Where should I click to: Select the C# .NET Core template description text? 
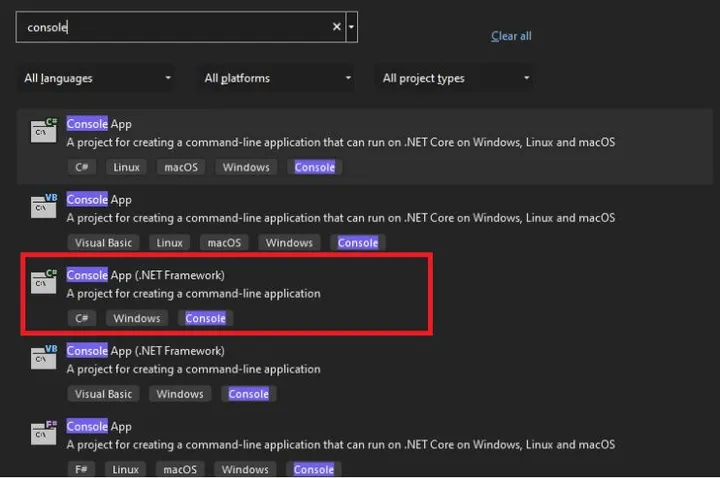point(341,142)
